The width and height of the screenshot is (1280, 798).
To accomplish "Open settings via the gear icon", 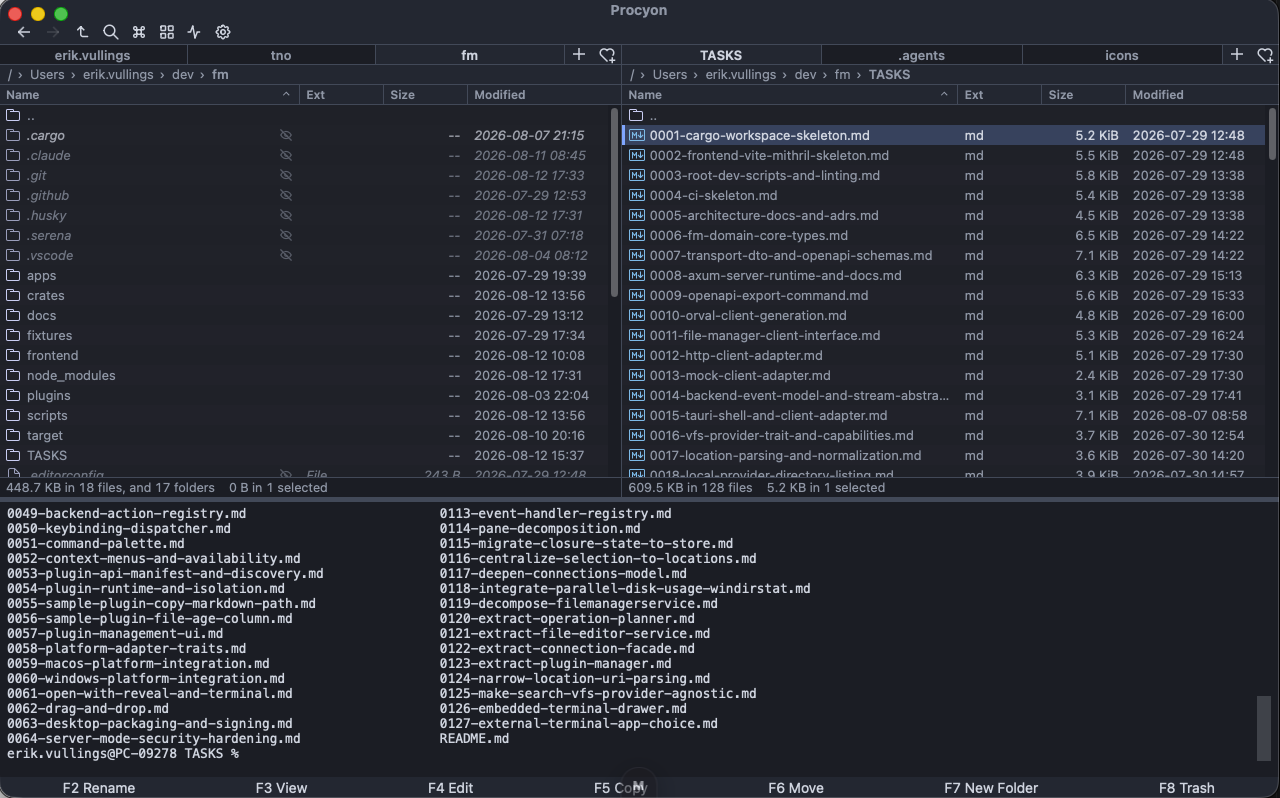I will [x=223, y=32].
